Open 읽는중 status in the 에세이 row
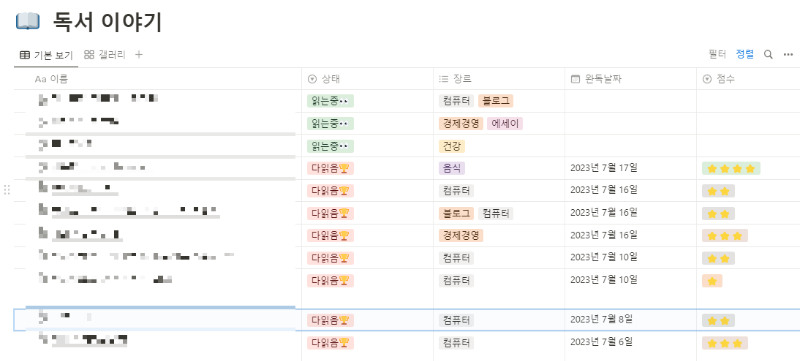The height and width of the screenshot is (361, 800). tap(330, 123)
